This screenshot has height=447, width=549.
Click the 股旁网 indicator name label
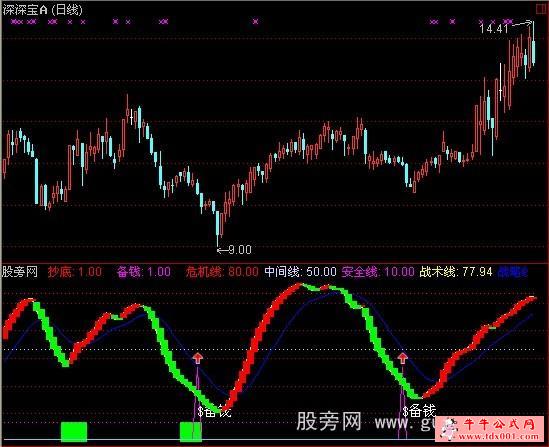point(20,272)
